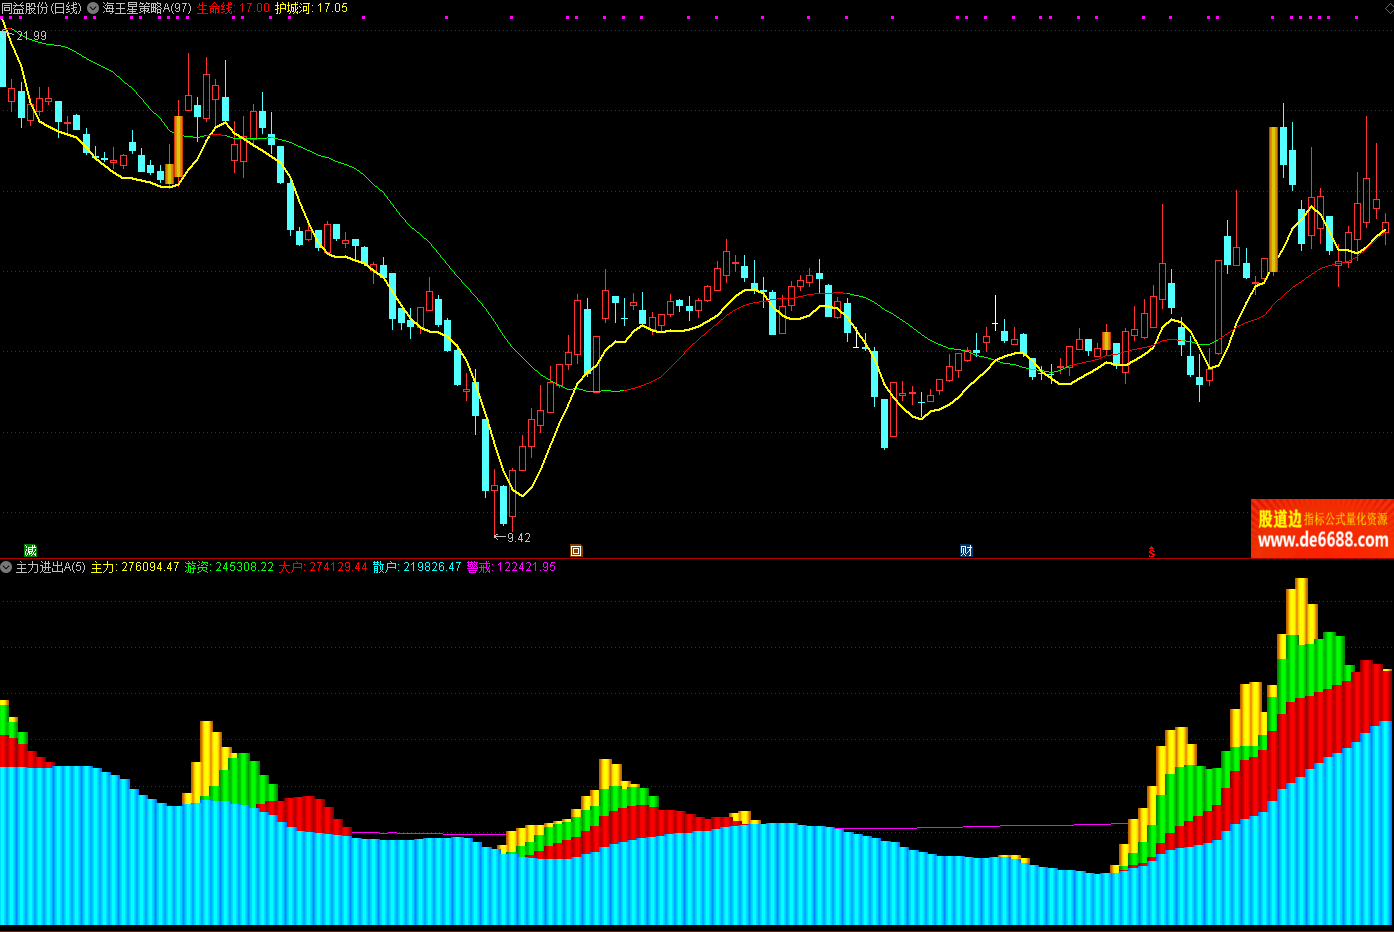Open the dropdown arrow beside 主力进出A(5)
The image size is (1394, 932).
click(x=6, y=567)
